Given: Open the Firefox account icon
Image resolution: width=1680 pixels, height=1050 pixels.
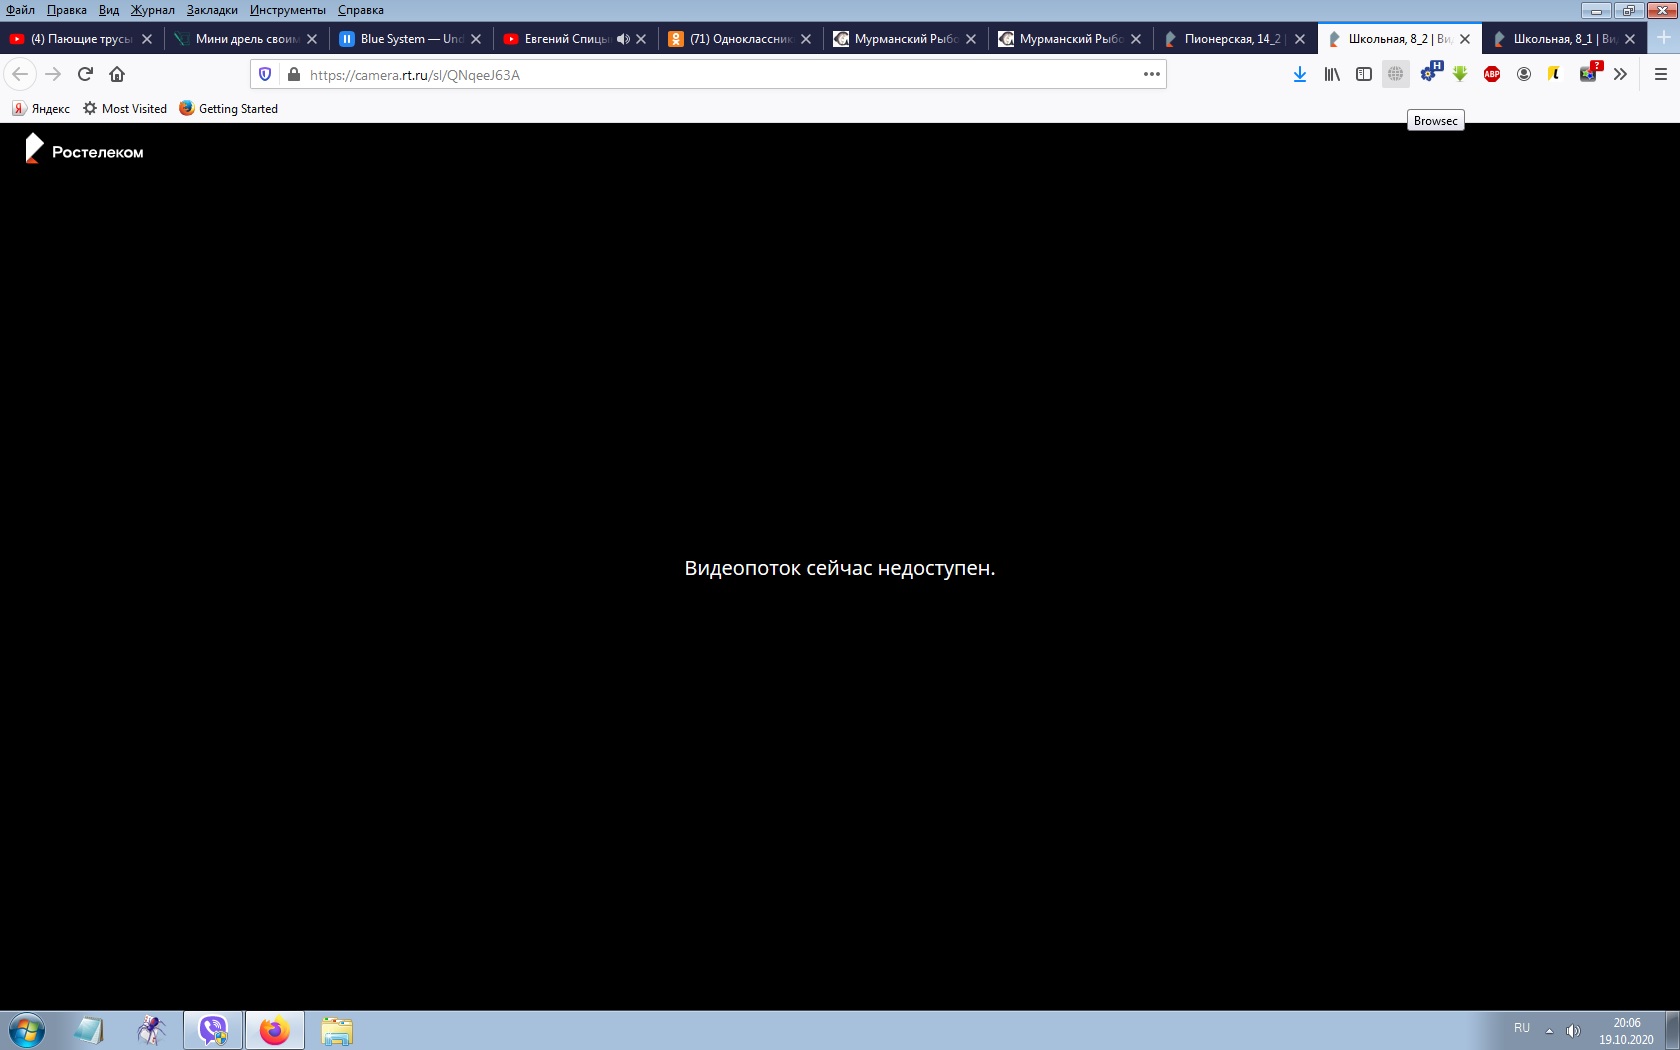Looking at the screenshot, I should (1523, 74).
